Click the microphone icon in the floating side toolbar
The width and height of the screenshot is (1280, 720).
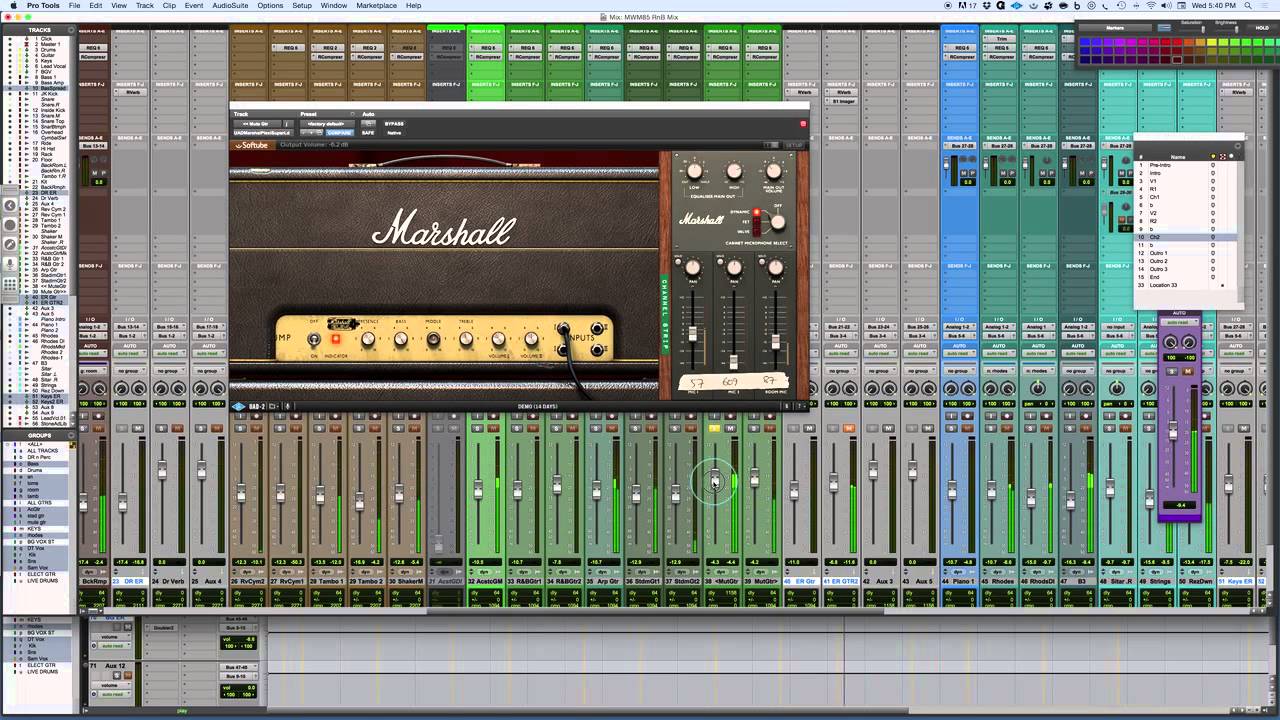(x=10, y=264)
